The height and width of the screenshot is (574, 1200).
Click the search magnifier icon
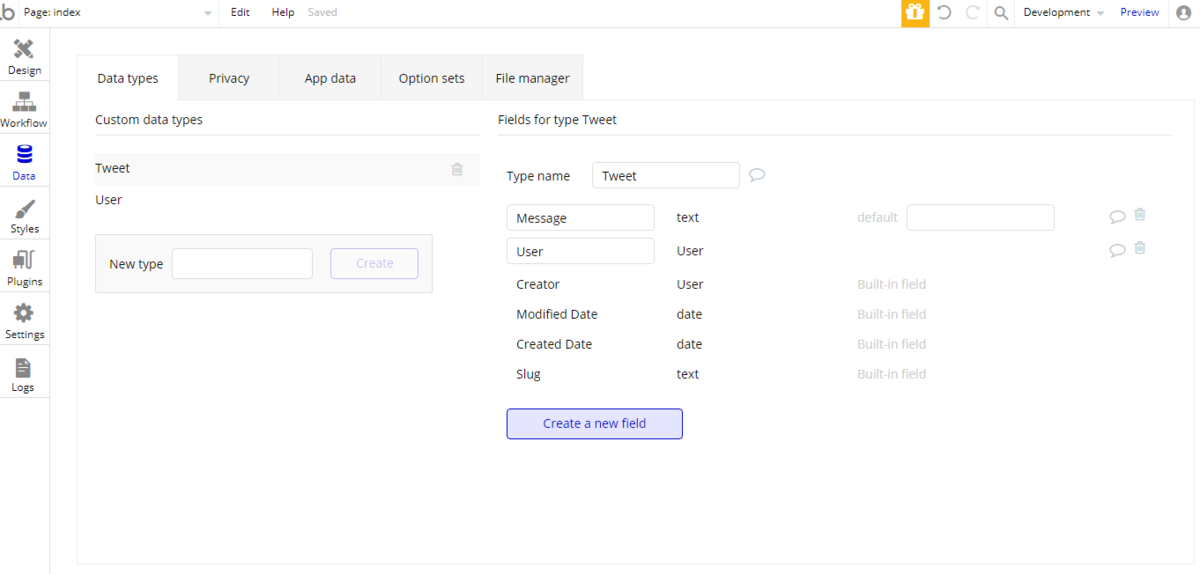click(1001, 13)
